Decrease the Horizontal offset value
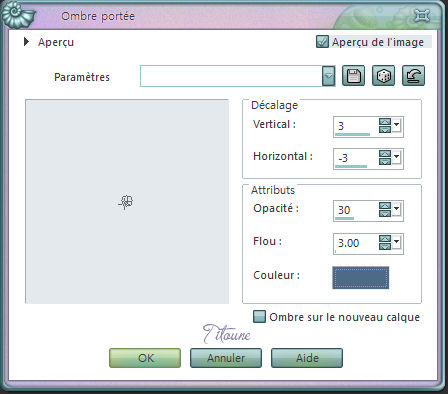The height and width of the screenshot is (394, 448). (x=385, y=161)
